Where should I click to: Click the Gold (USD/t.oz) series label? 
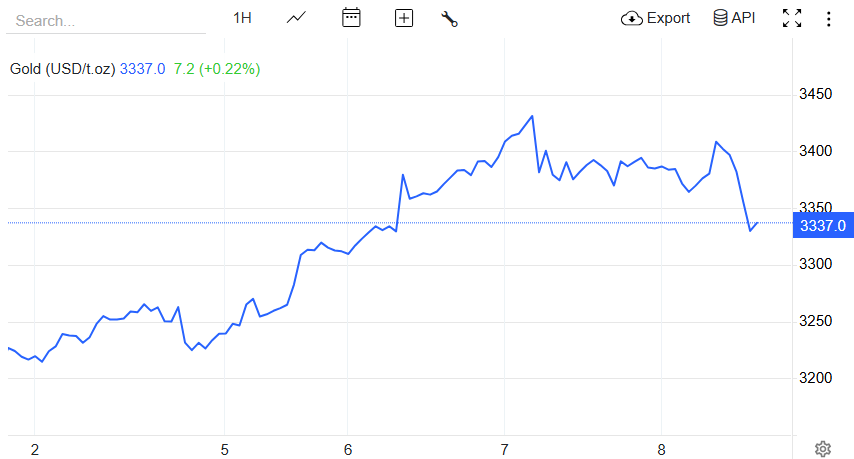[62, 69]
